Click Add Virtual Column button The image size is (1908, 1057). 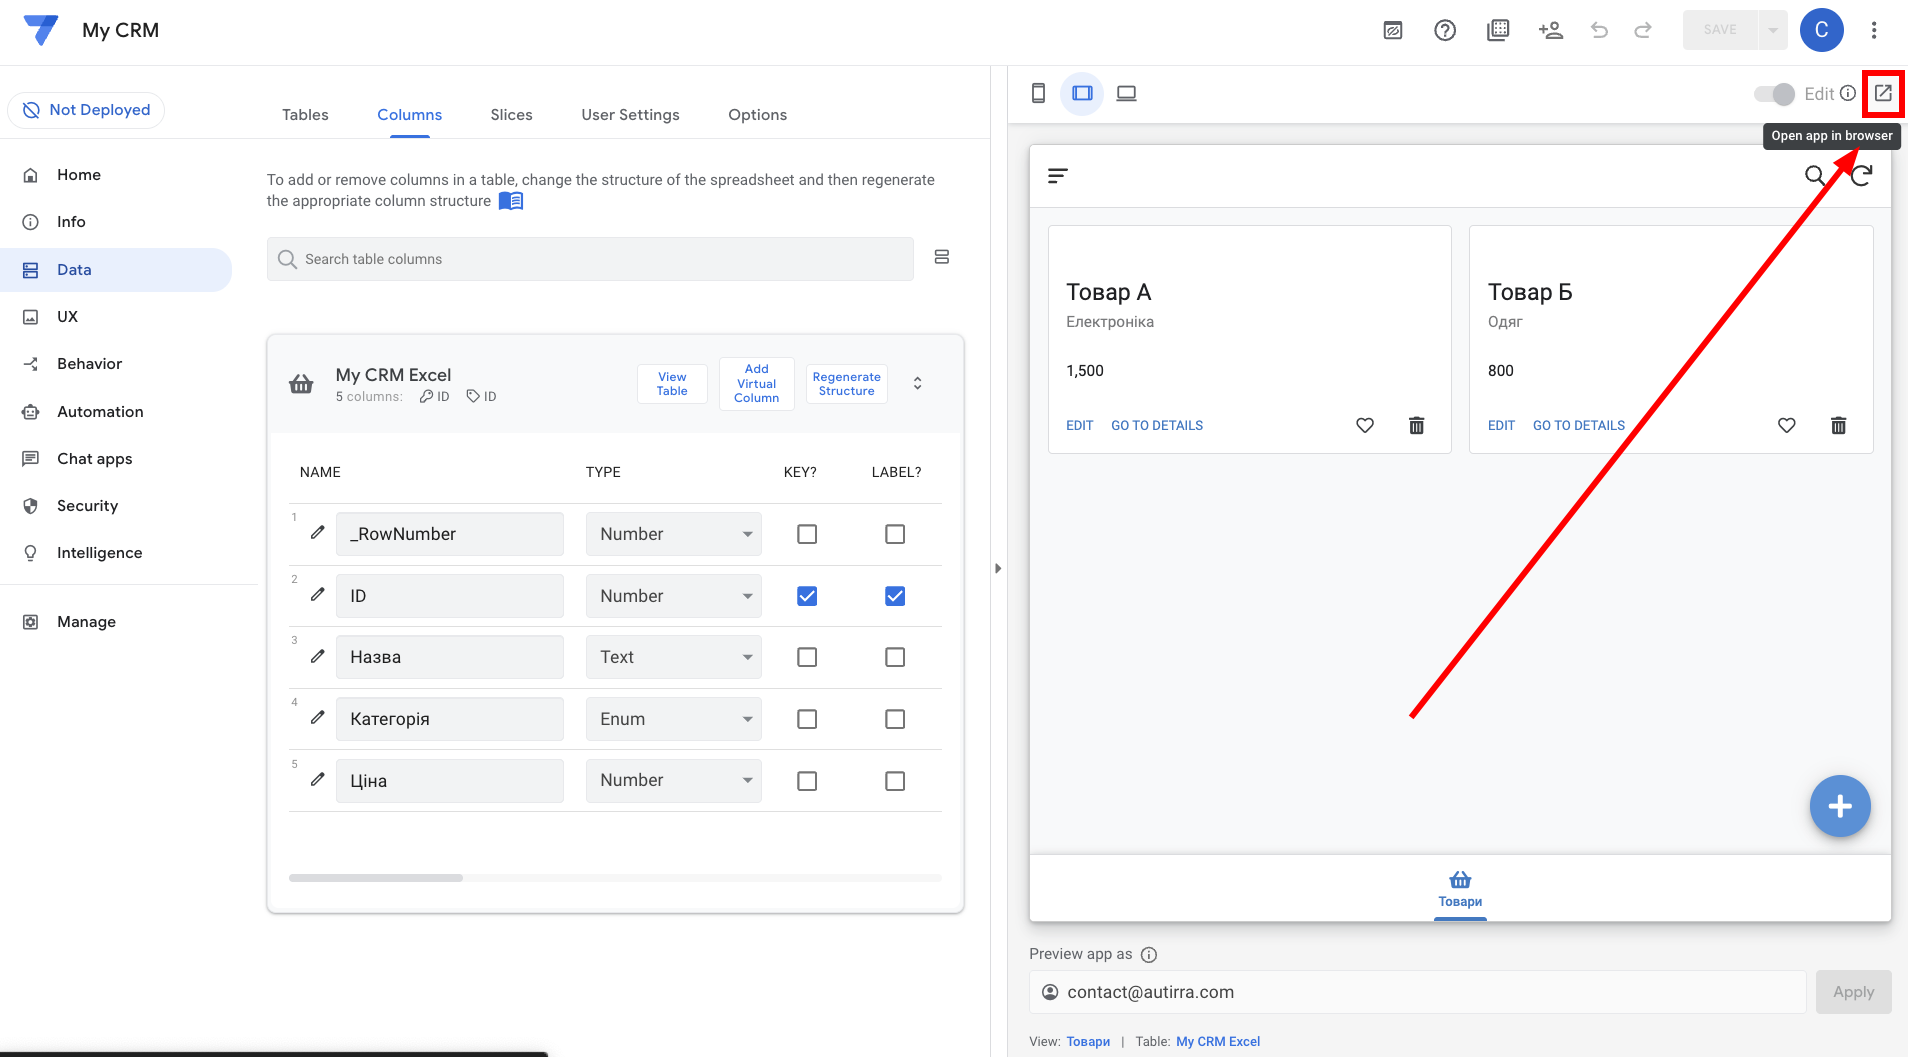(756, 384)
